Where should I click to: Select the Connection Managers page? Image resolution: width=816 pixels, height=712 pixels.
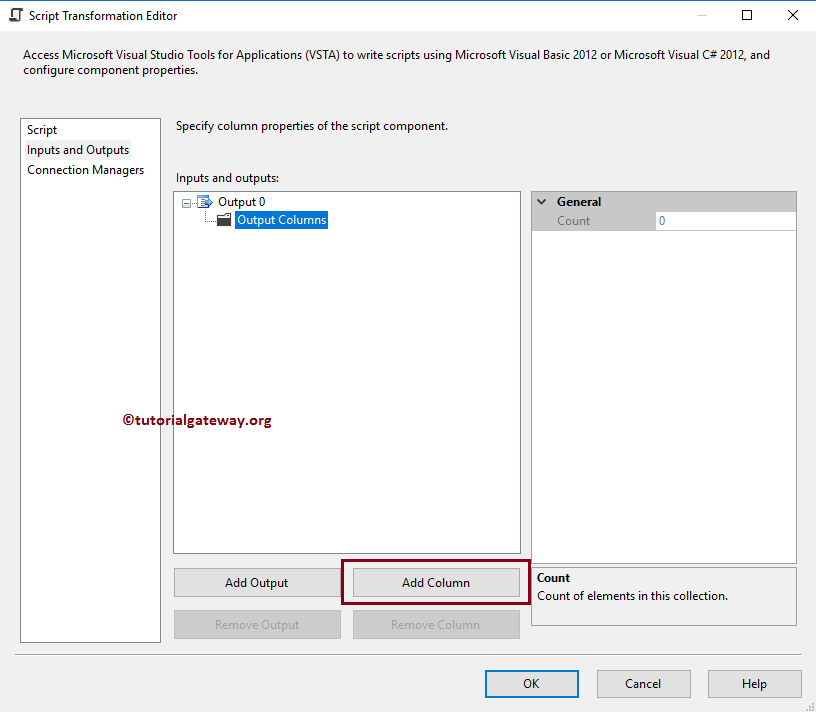tap(85, 169)
